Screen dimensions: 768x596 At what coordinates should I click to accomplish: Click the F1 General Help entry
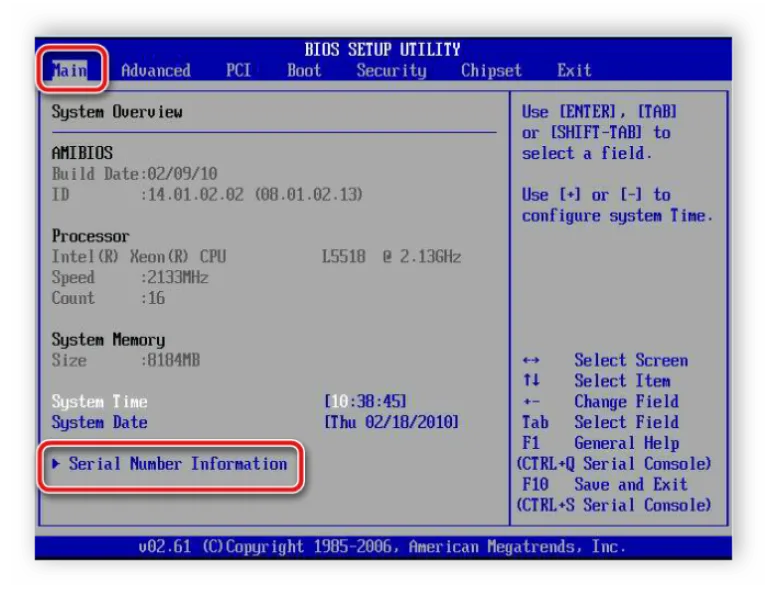pos(600,443)
